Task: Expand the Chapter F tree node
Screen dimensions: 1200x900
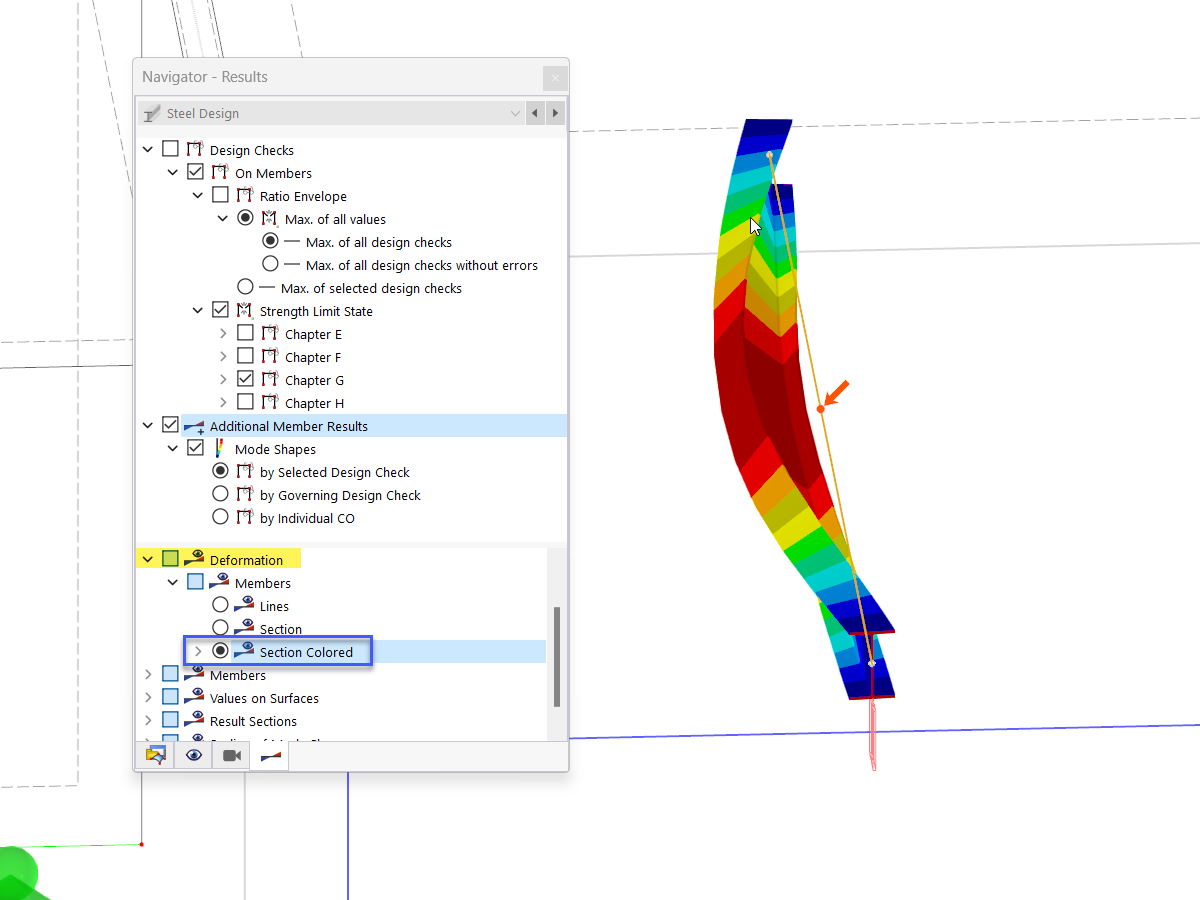Action: [x=222, y=356]
